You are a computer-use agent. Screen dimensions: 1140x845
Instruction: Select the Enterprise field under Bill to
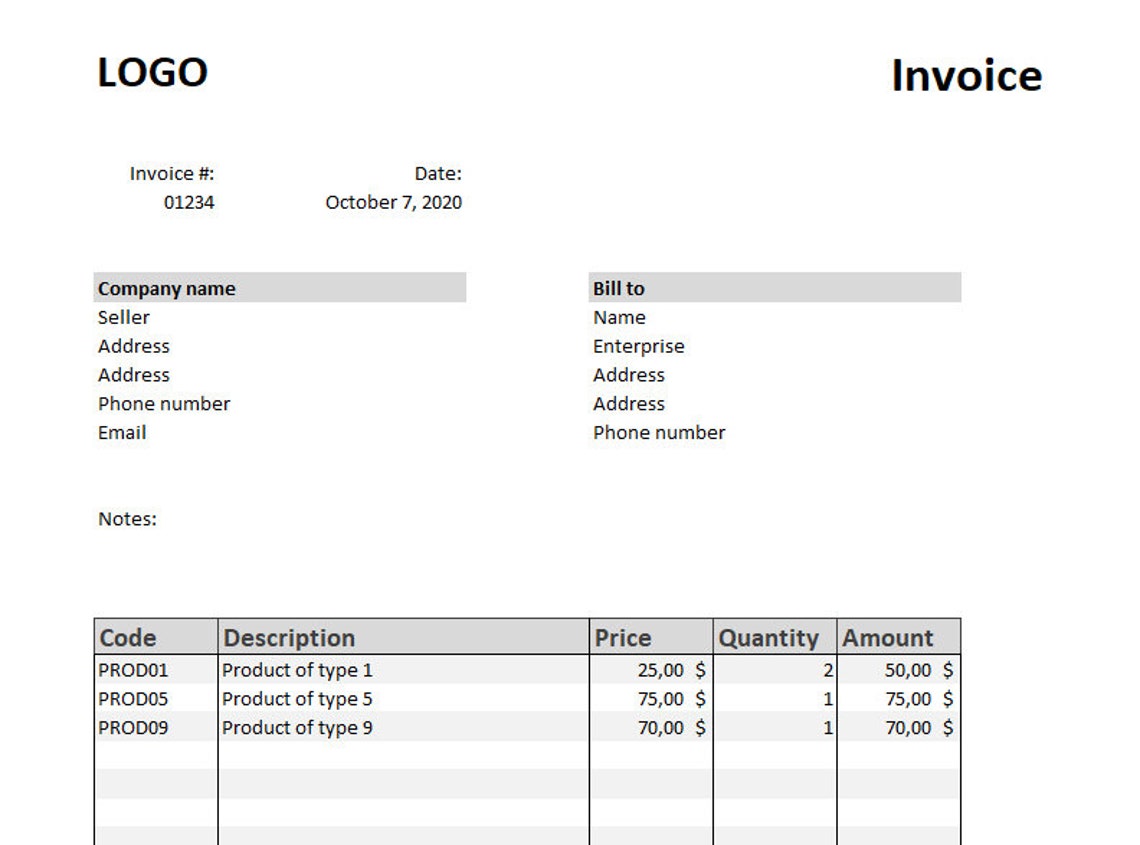point(638,346)
